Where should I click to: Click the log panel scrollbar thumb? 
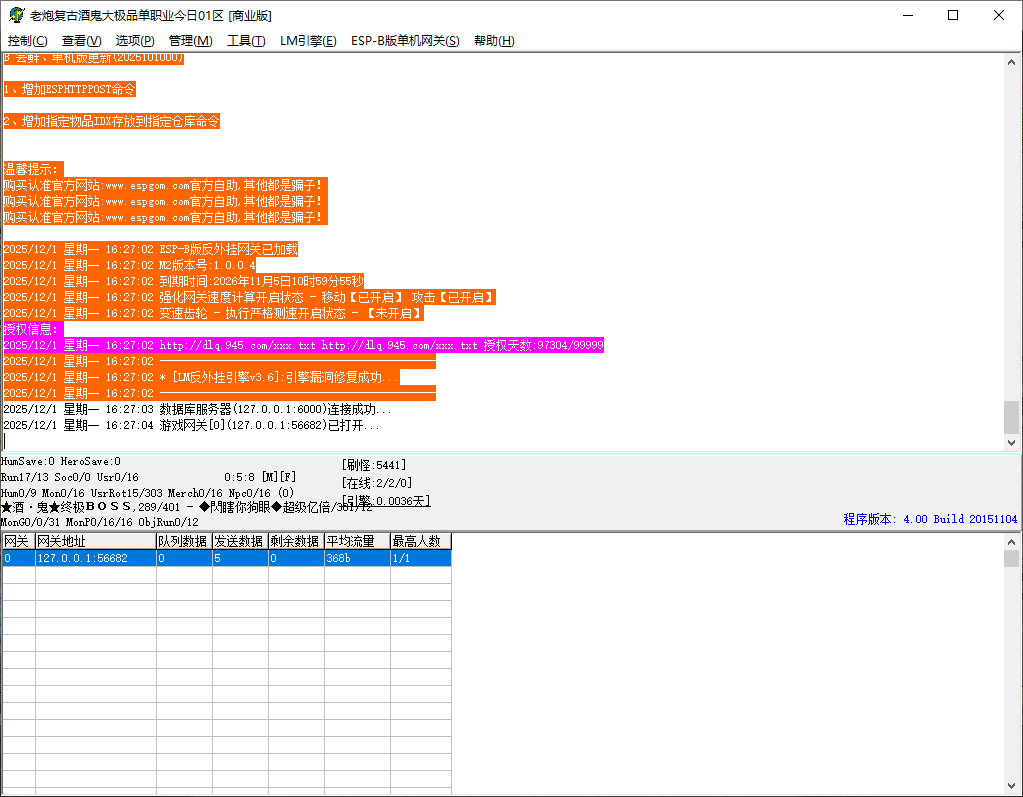[1012, 415]
